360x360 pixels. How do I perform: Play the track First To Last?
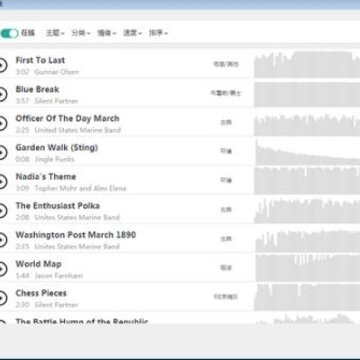point(2,65)
